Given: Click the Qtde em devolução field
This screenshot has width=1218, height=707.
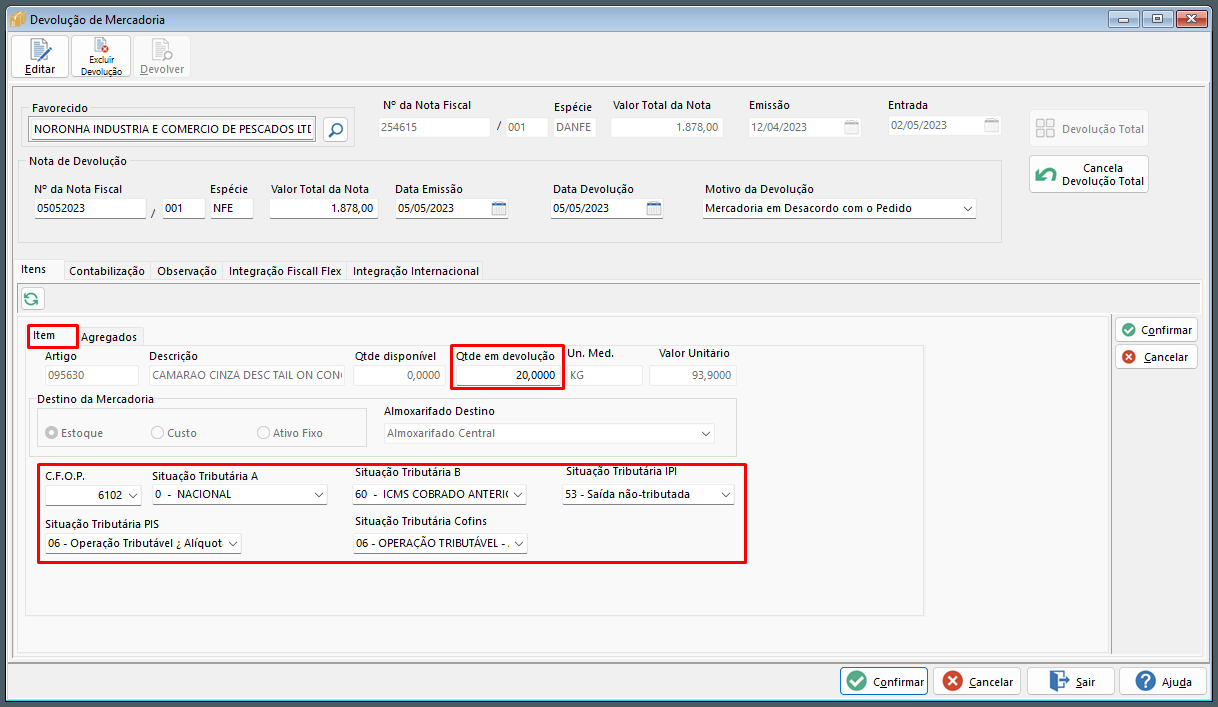Looking at the screenshot, I should coord(507,375).
